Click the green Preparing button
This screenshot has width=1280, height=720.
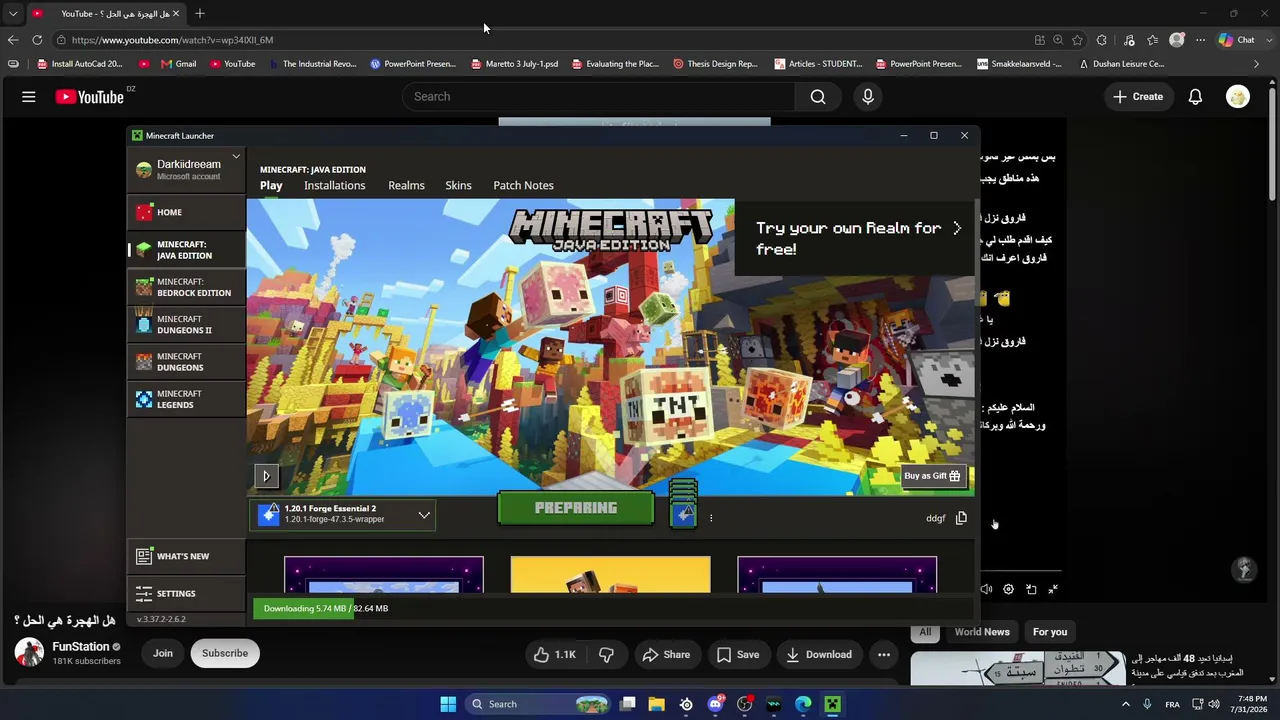[x=576, y=508]
